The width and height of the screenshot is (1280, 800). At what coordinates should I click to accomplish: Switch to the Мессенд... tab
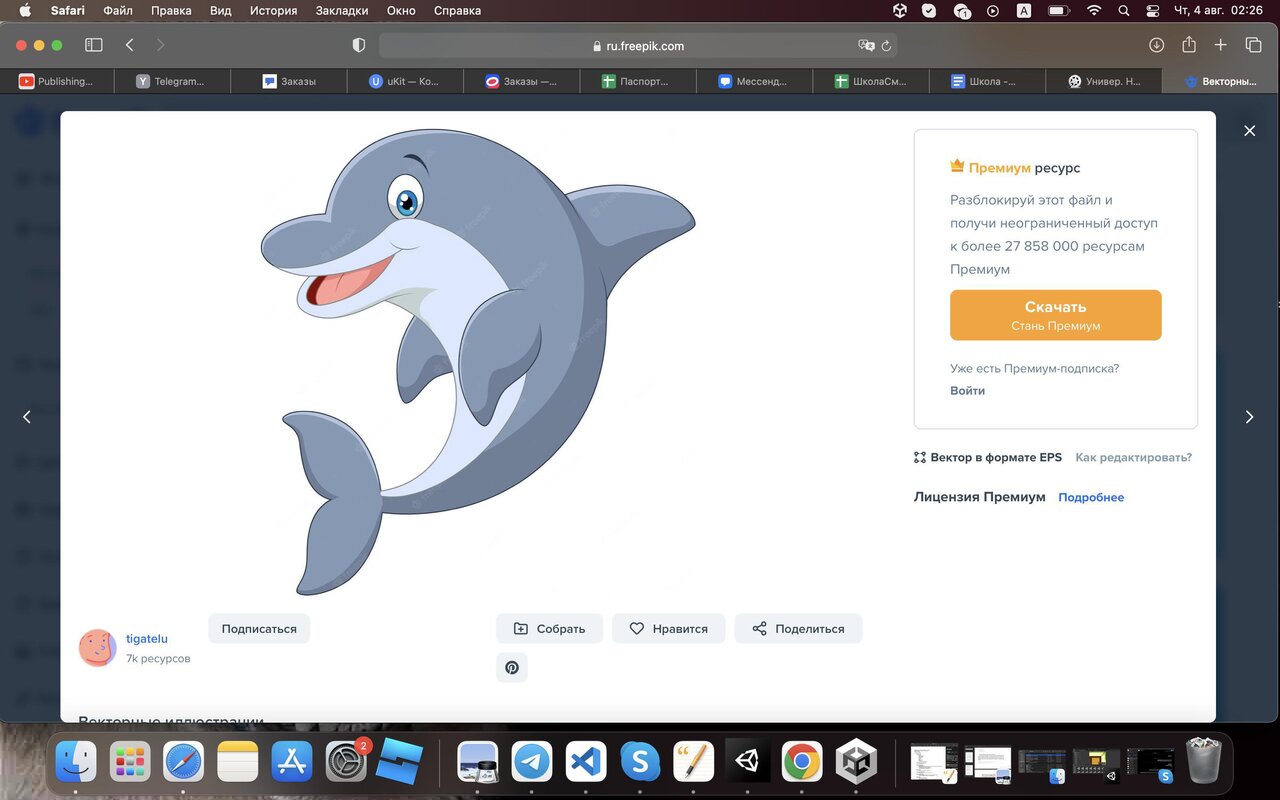pos(754,81)
